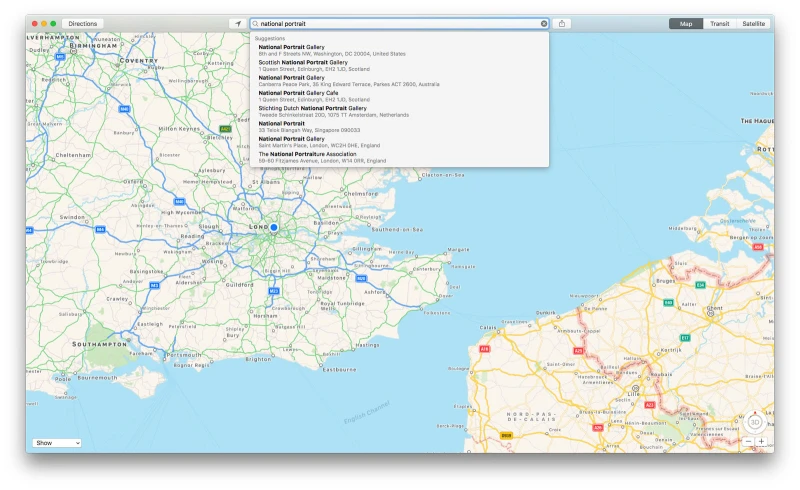This screenshot has width=800, height=490.
Task: Switch to Satellite view
Action: pyautogui.click(x=753, y=23)
